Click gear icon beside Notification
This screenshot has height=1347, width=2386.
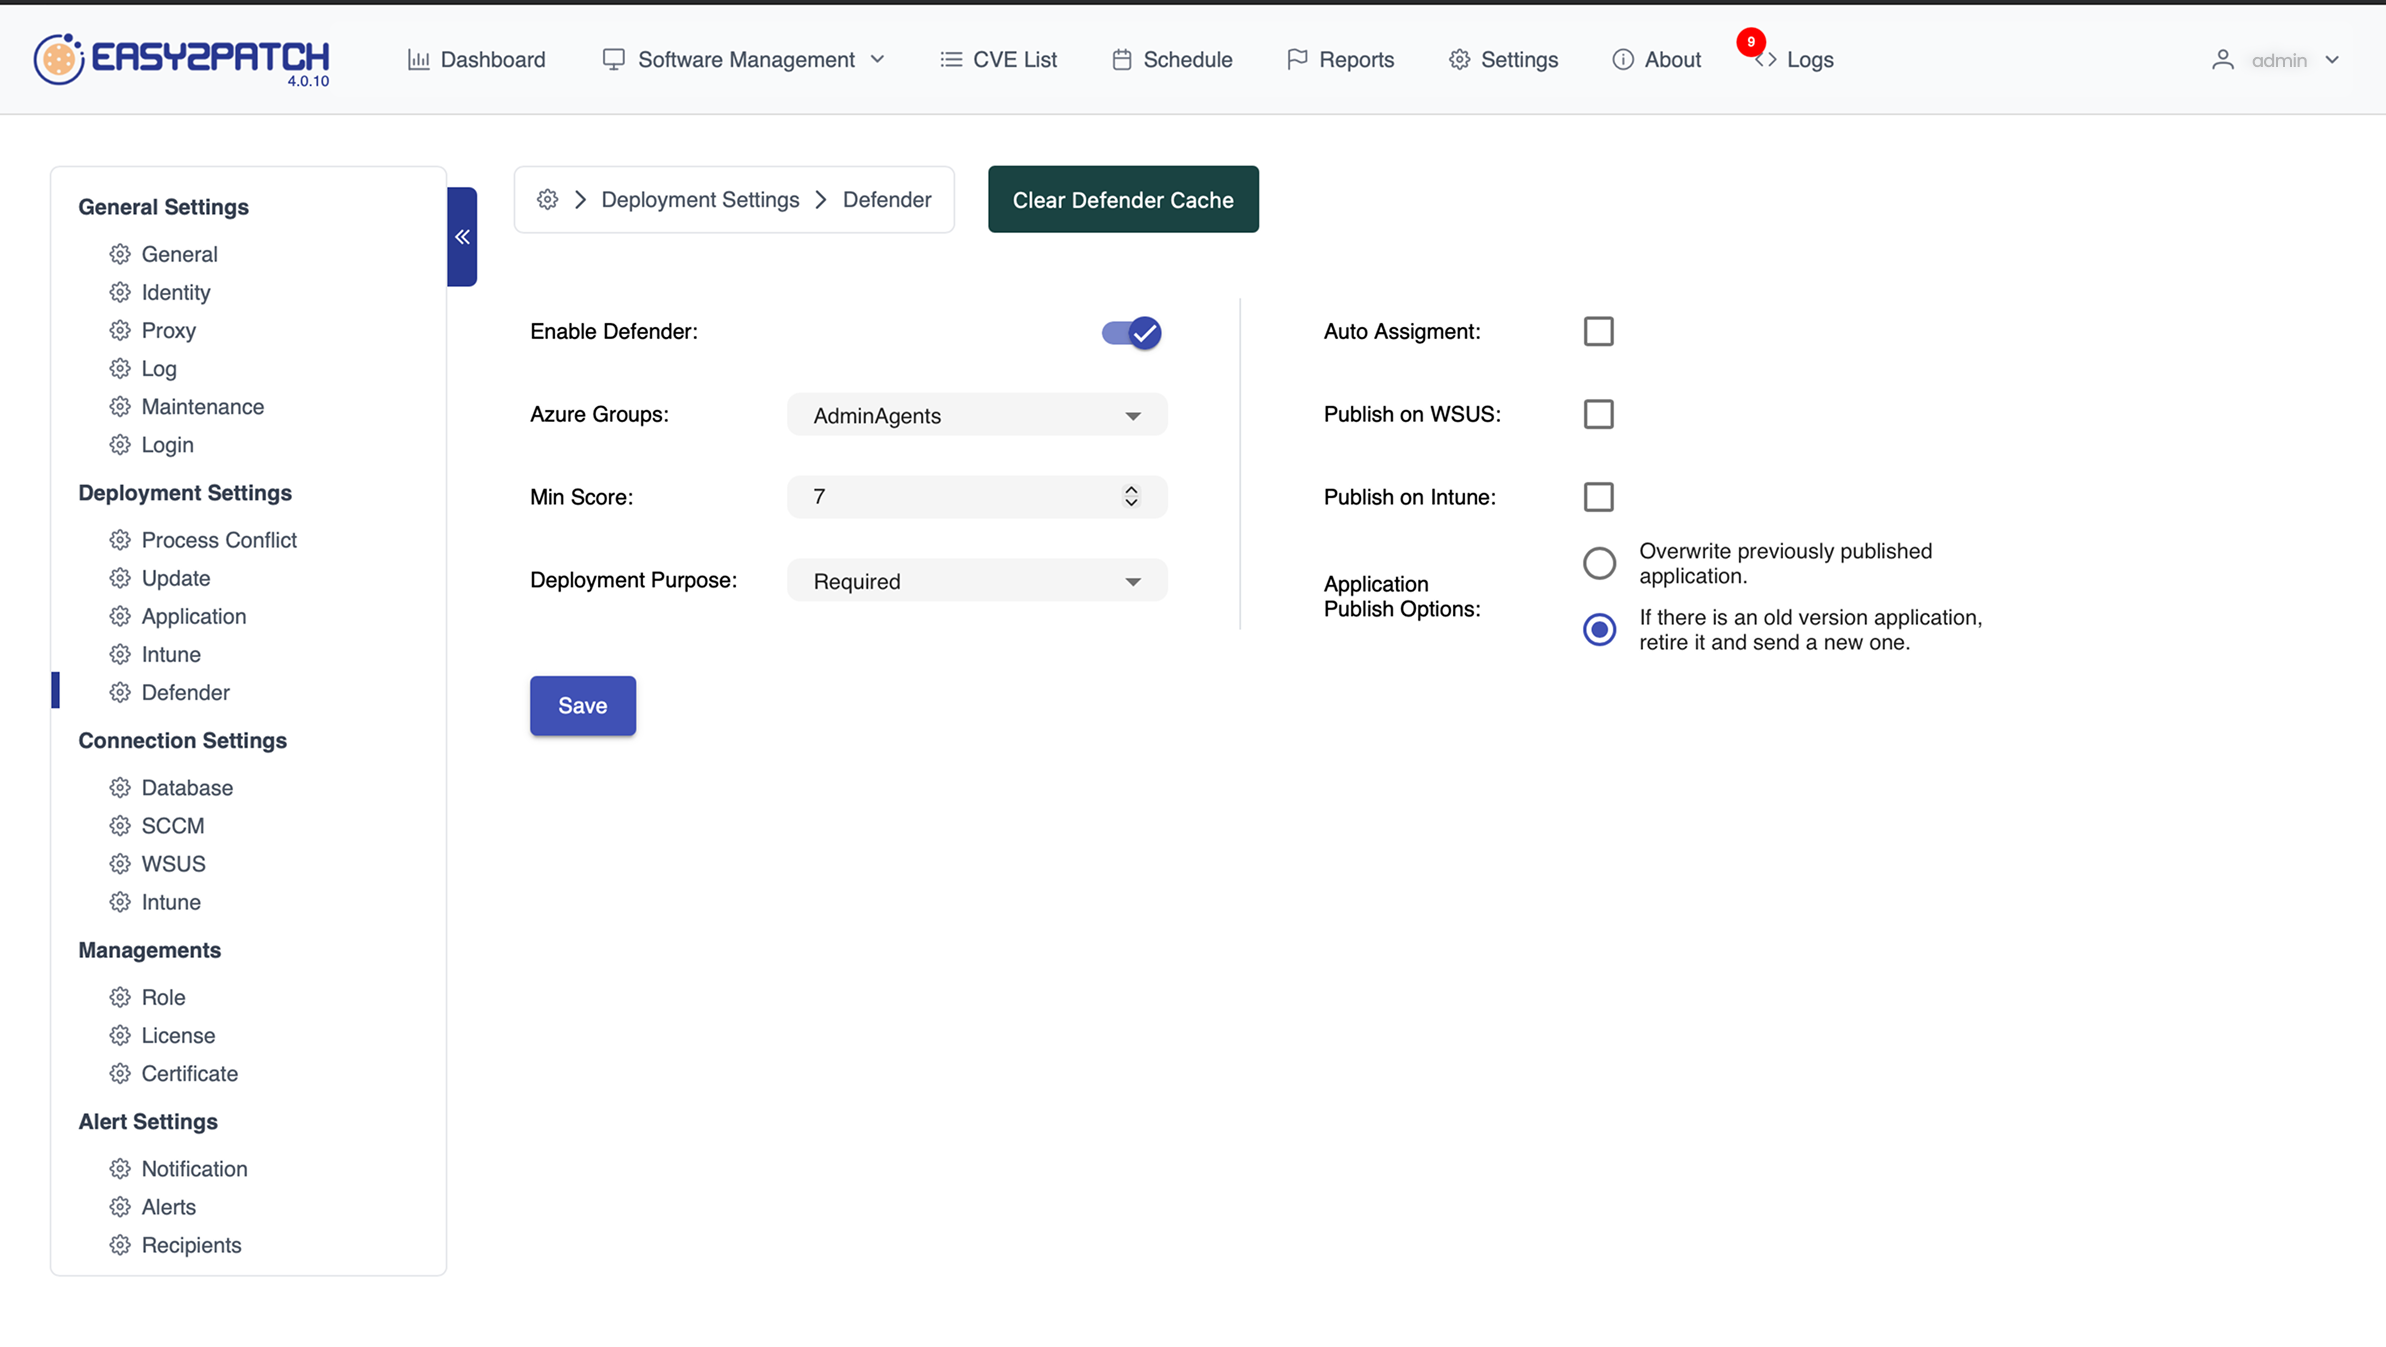coord(120,1169)
